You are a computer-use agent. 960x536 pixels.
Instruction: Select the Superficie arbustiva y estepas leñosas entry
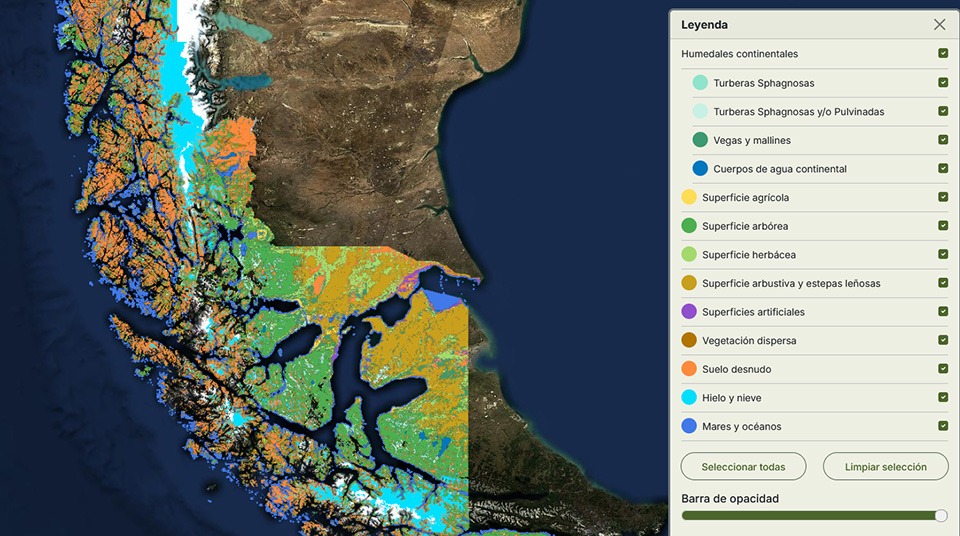(x=790, y=284)
